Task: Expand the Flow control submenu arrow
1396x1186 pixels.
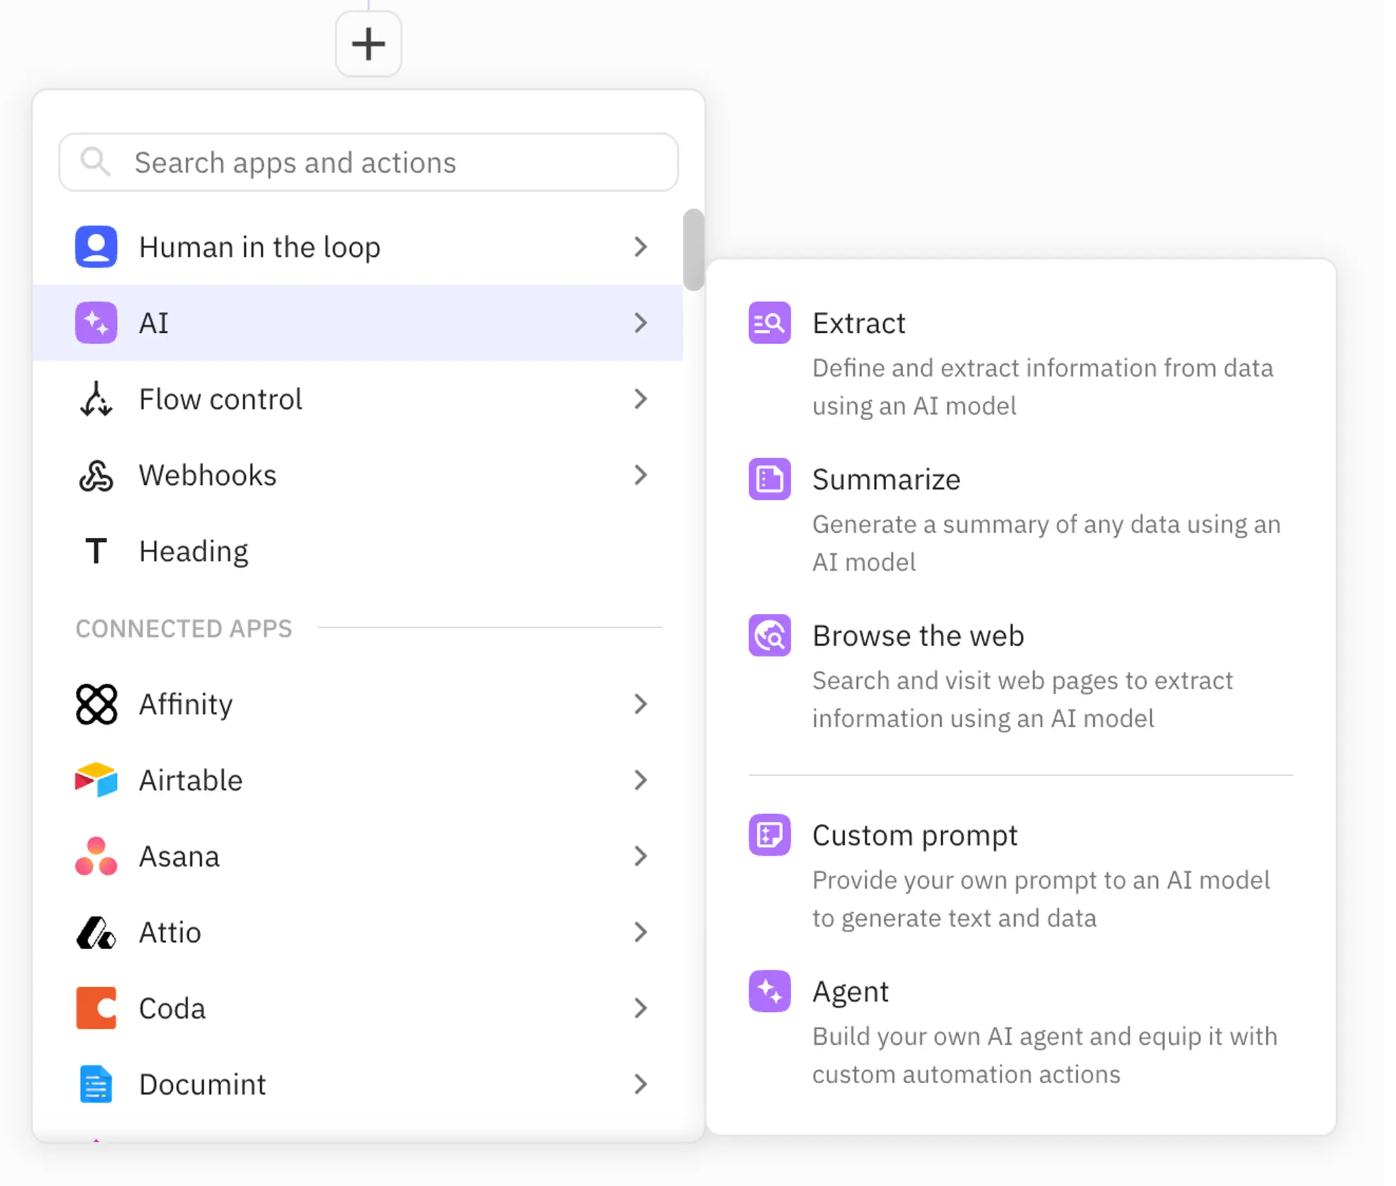Action: coord(641,399)
